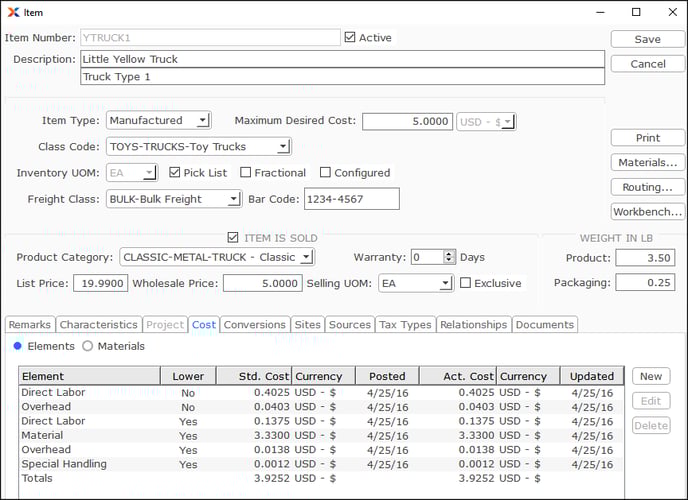Click the Totals row

(321, 479)
